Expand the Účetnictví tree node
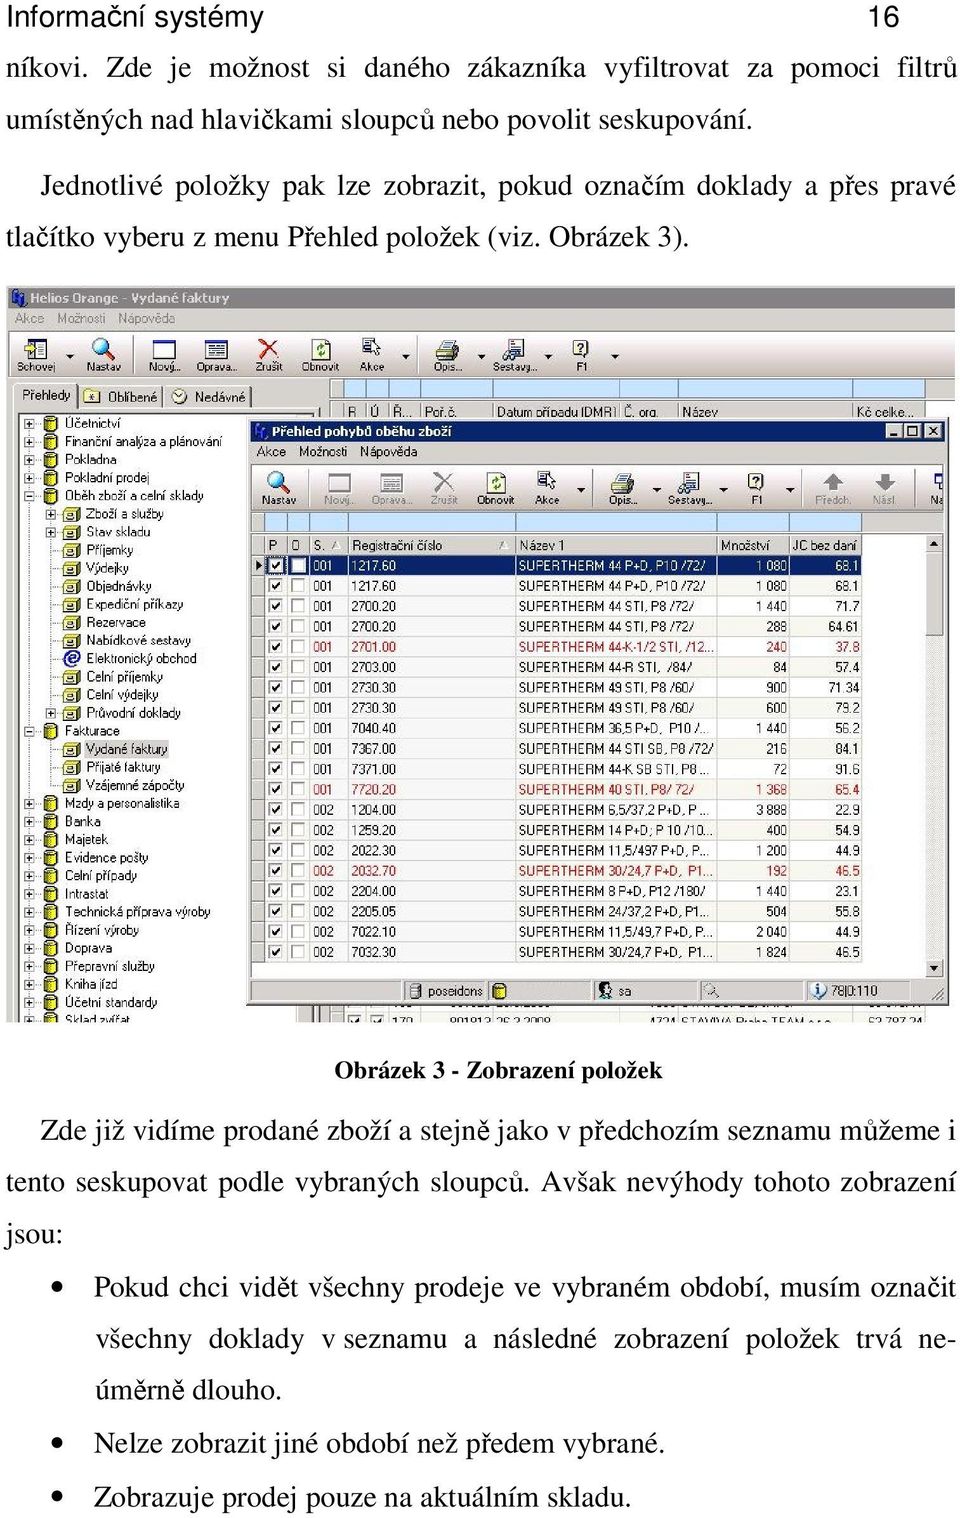The height and width of the screenshot is (1518, 960). pyautogui.click(x=30, y=423)
